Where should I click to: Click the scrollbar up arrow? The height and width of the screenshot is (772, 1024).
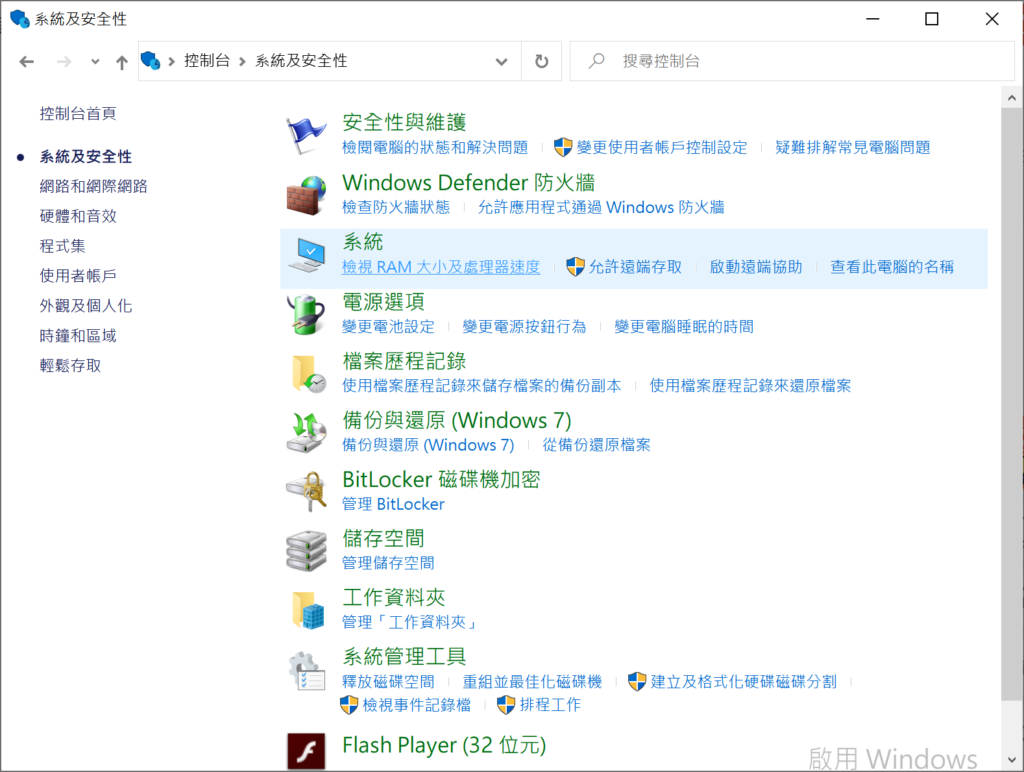1012,98
